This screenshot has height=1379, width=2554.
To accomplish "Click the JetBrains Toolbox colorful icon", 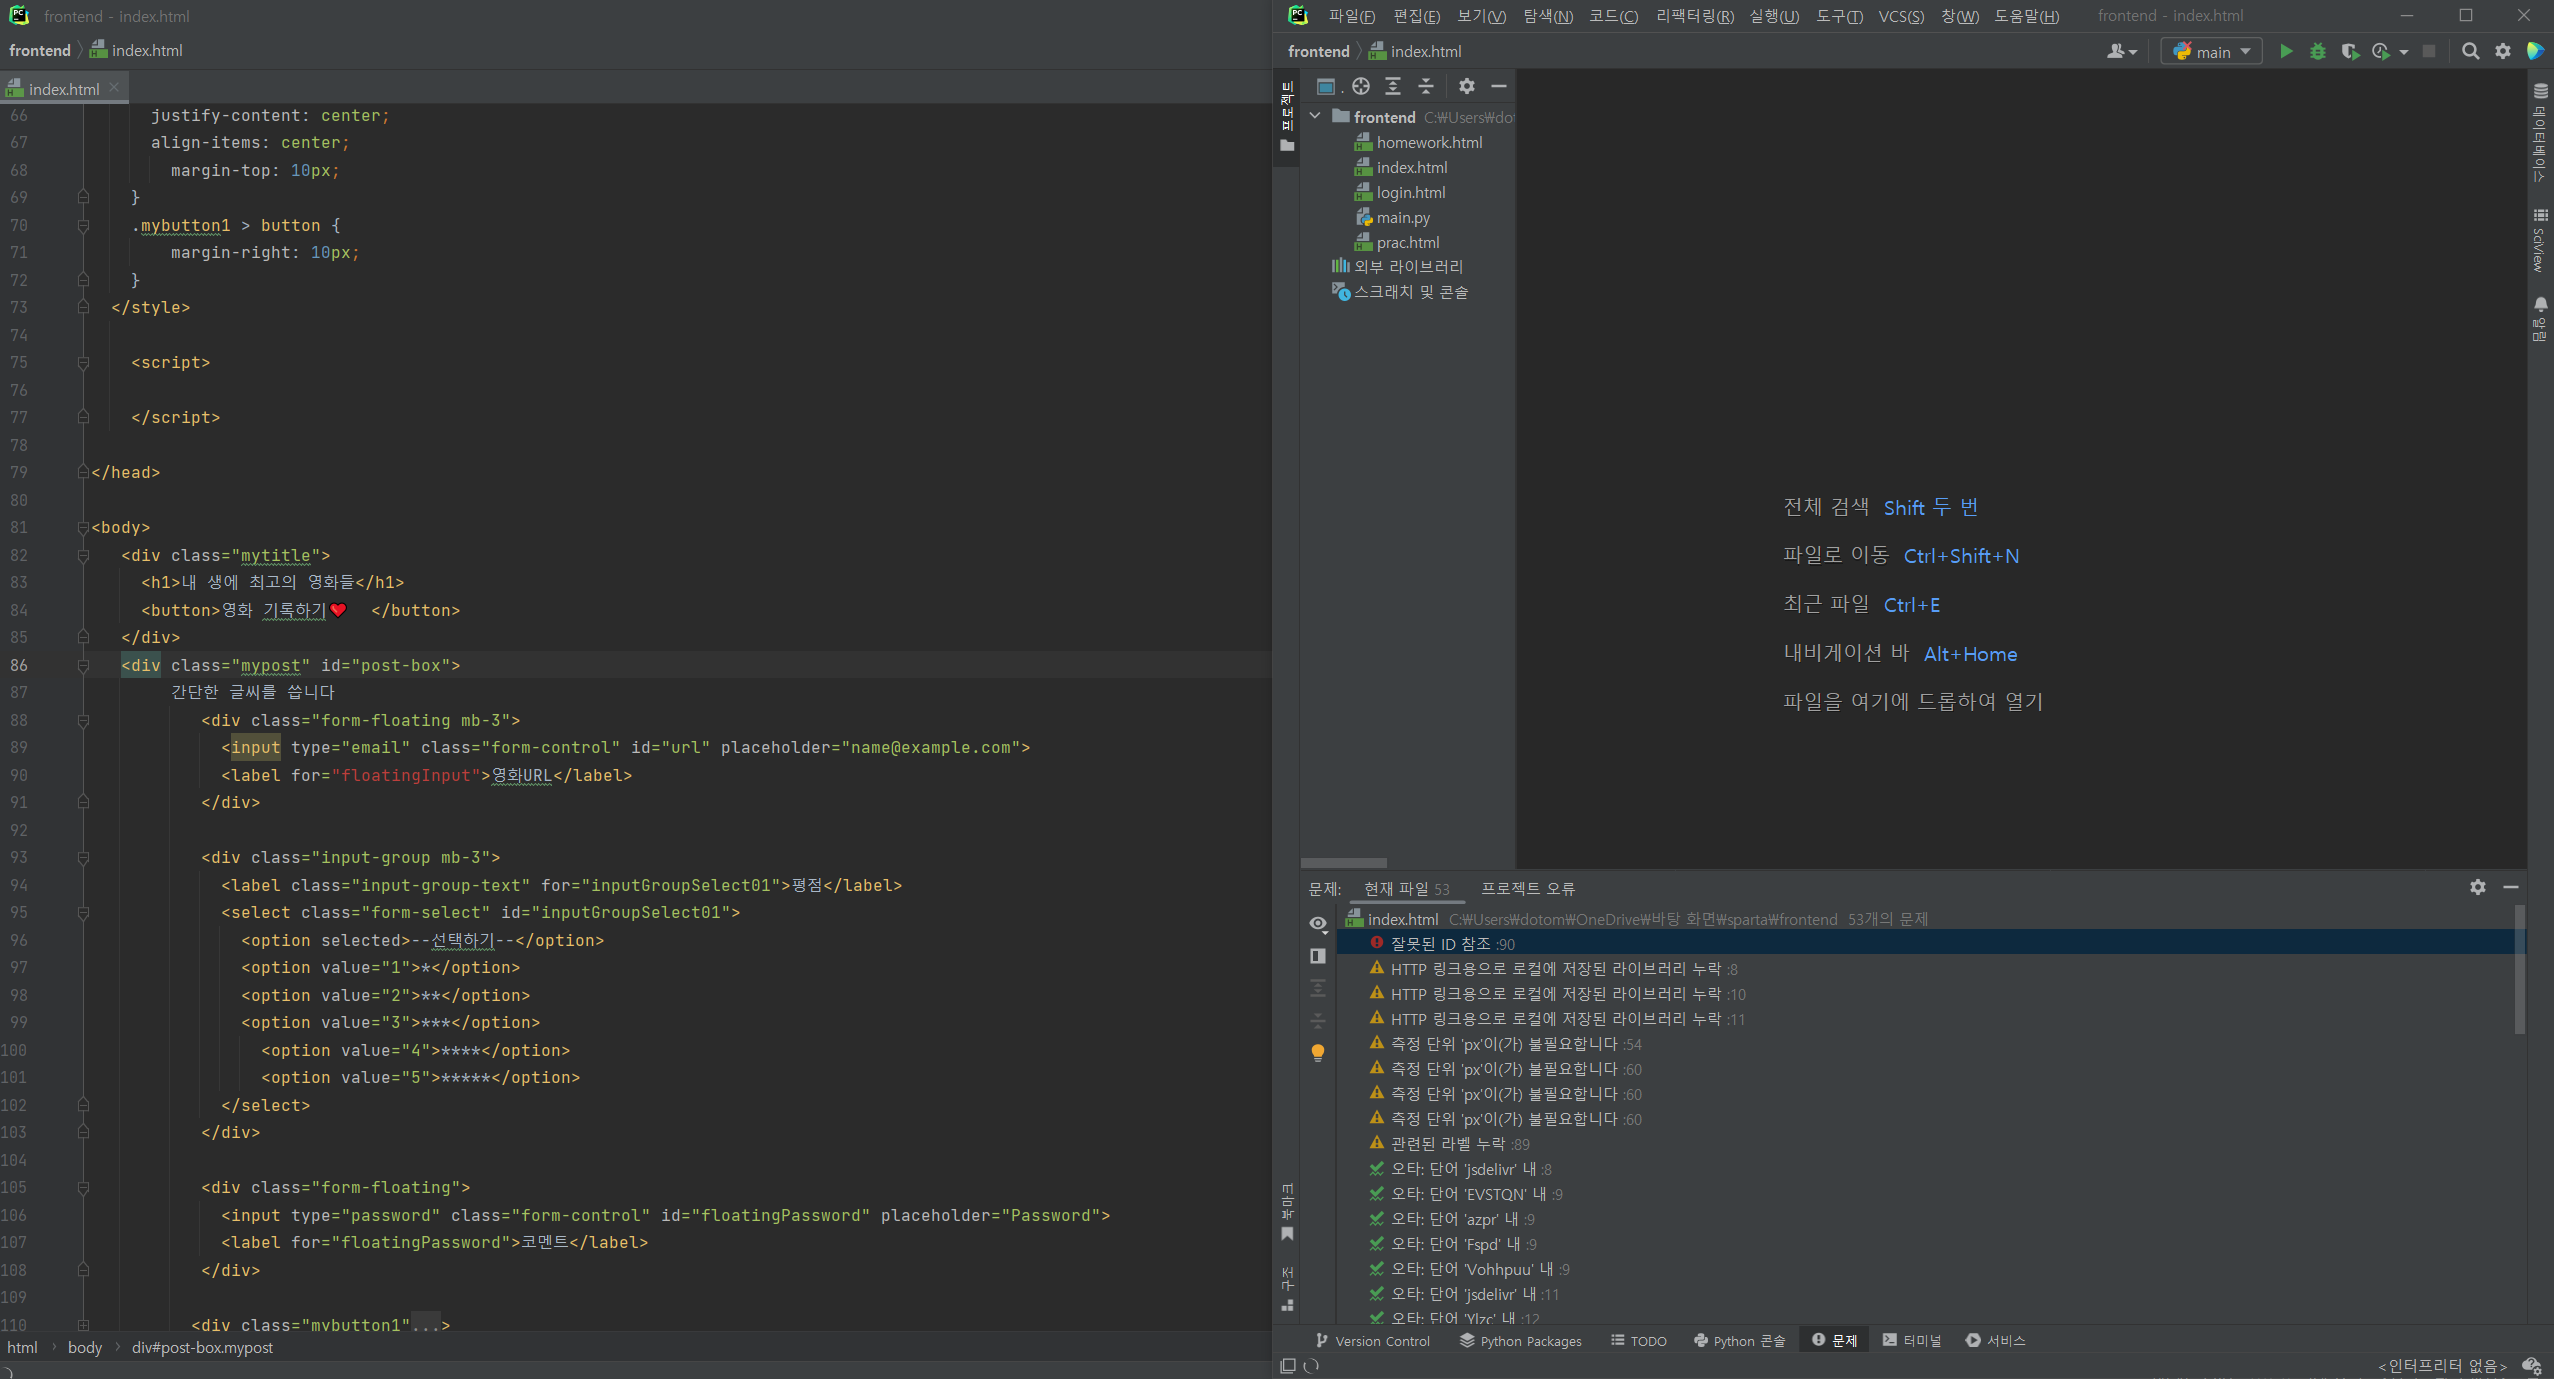I will click(x=2535, y=51).
